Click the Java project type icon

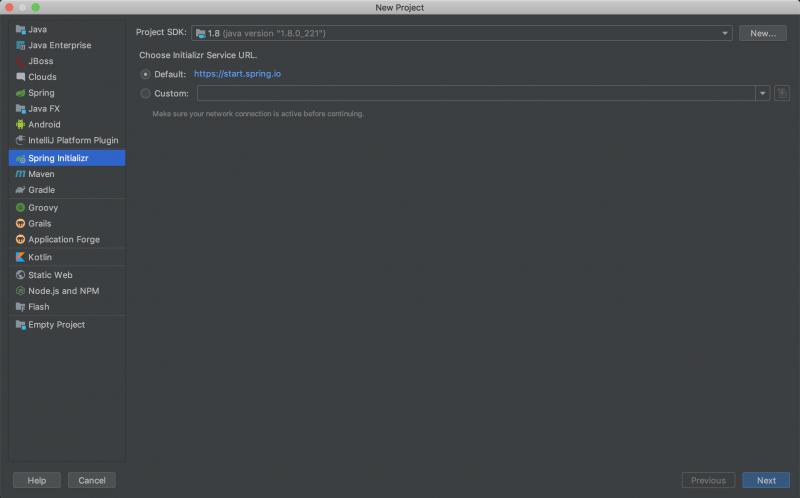(x=20, y=30)
